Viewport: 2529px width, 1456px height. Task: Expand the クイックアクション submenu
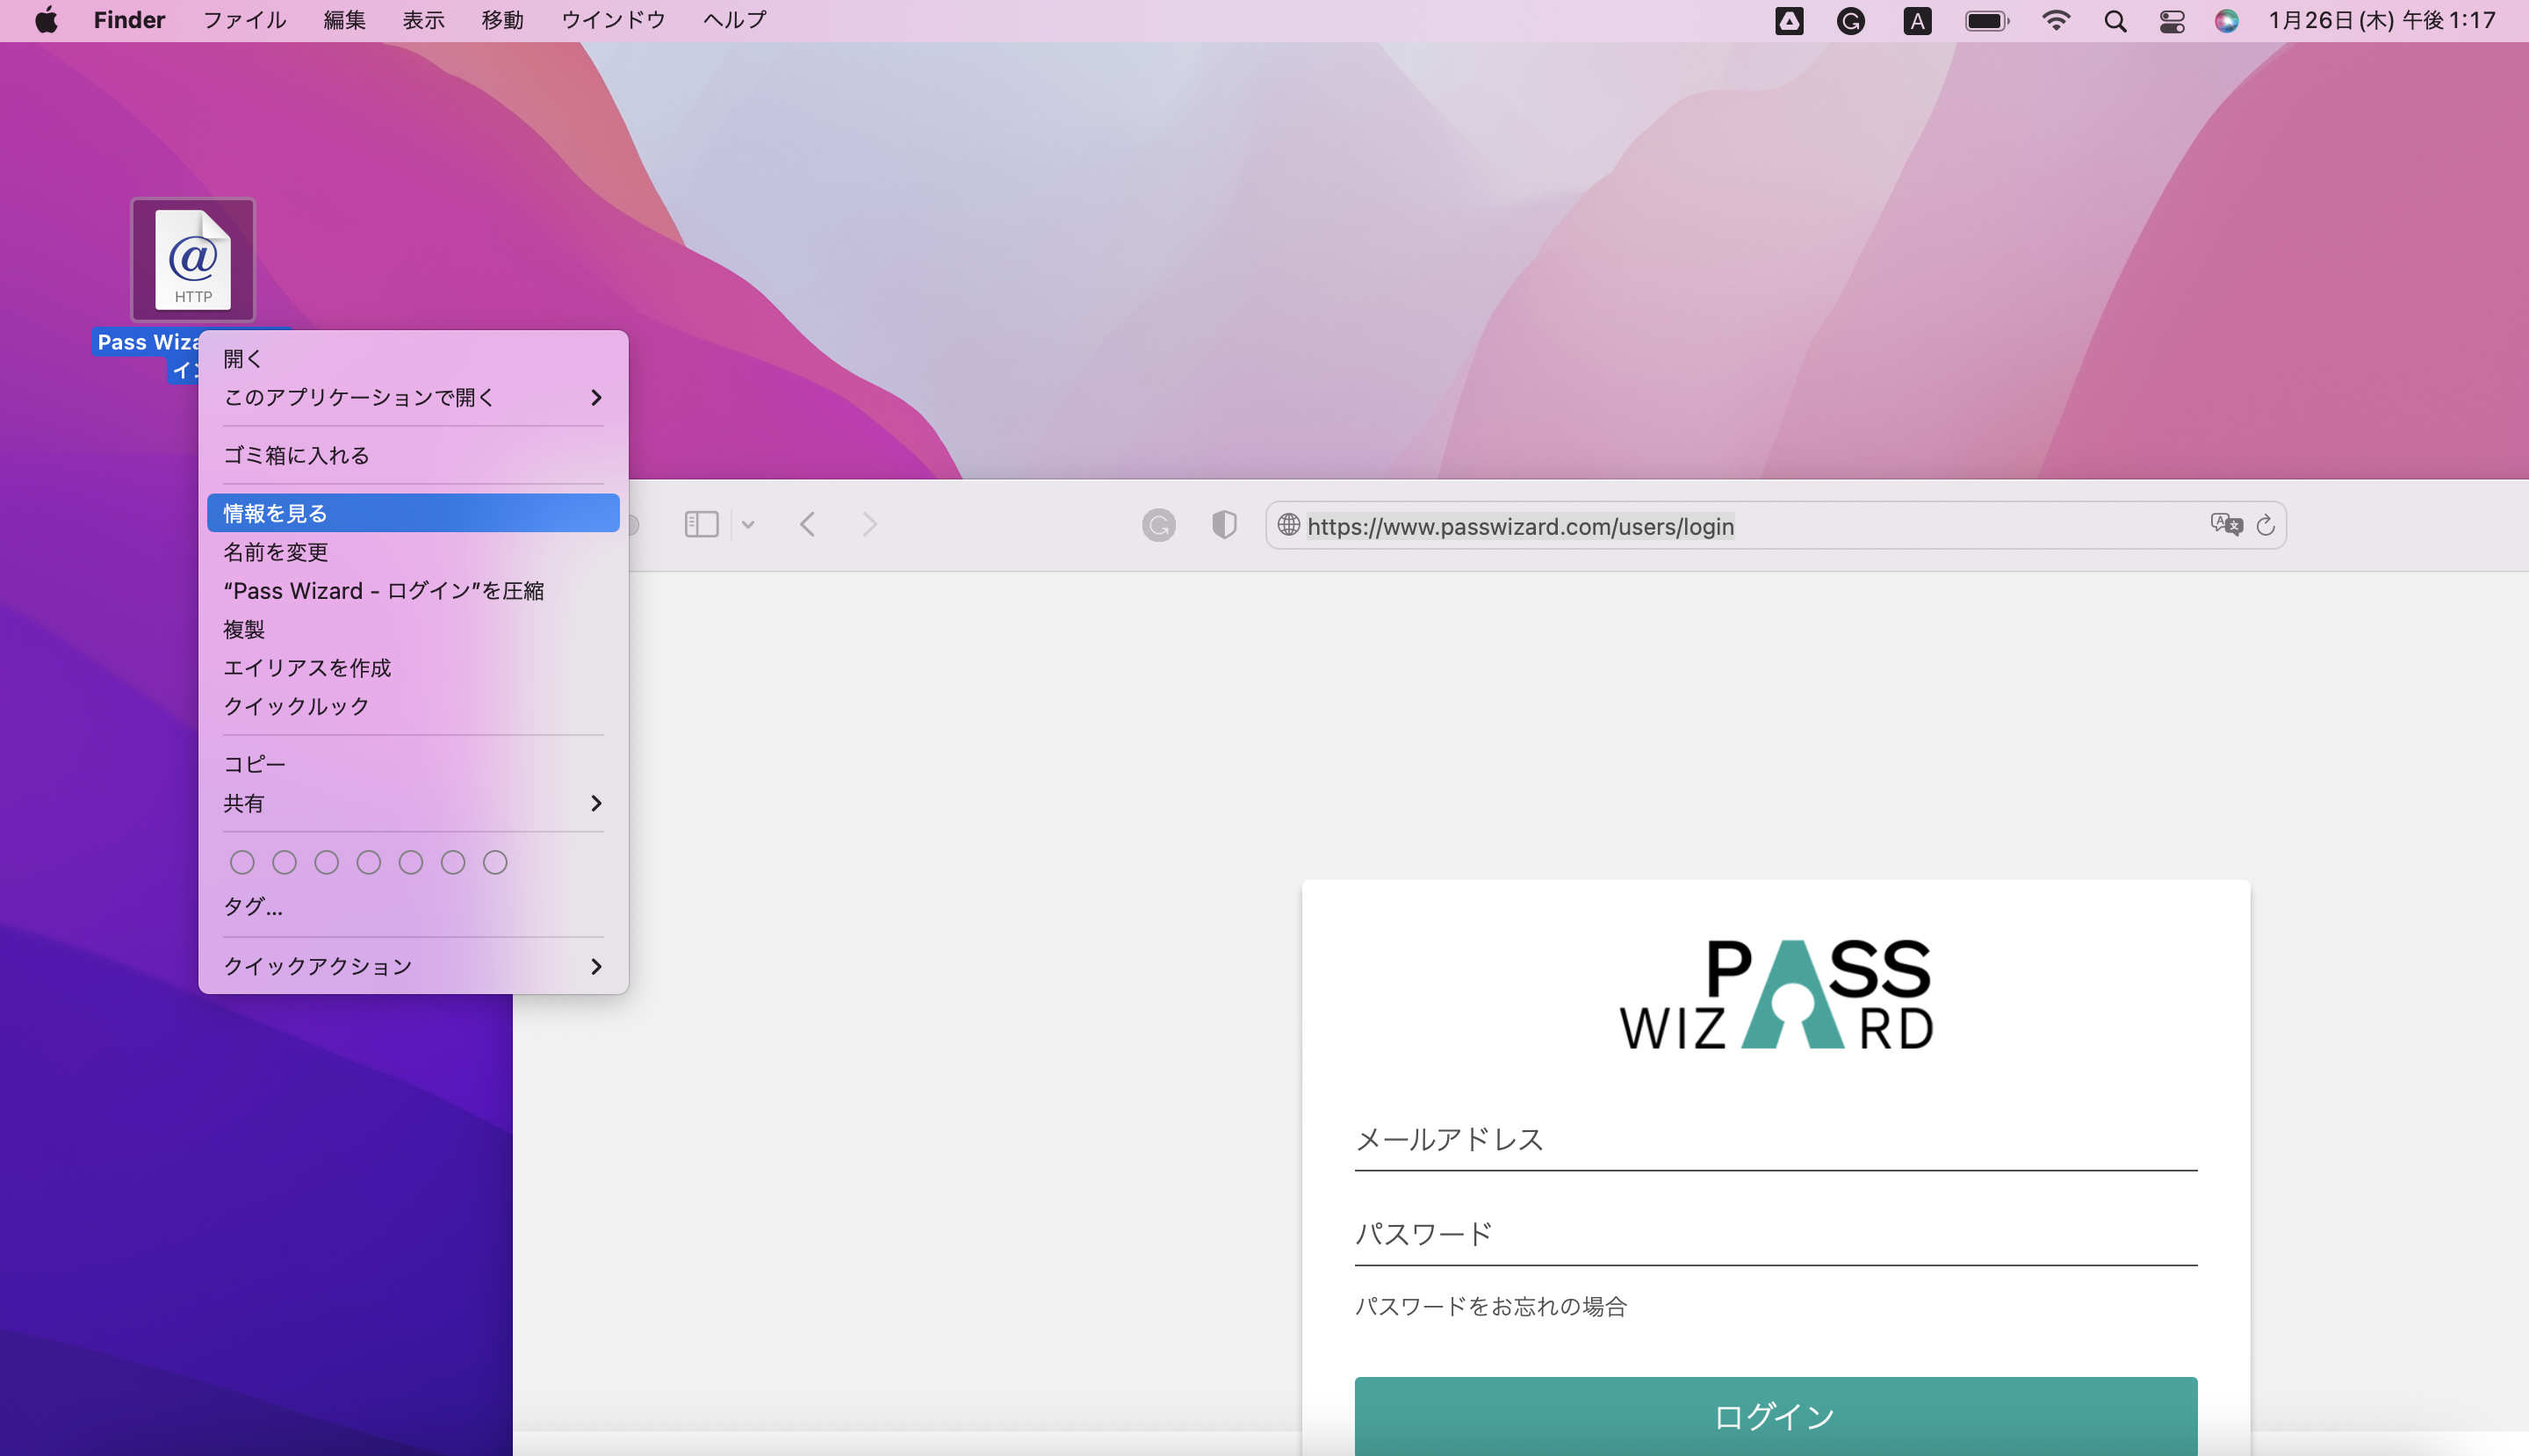coord(413,966)
